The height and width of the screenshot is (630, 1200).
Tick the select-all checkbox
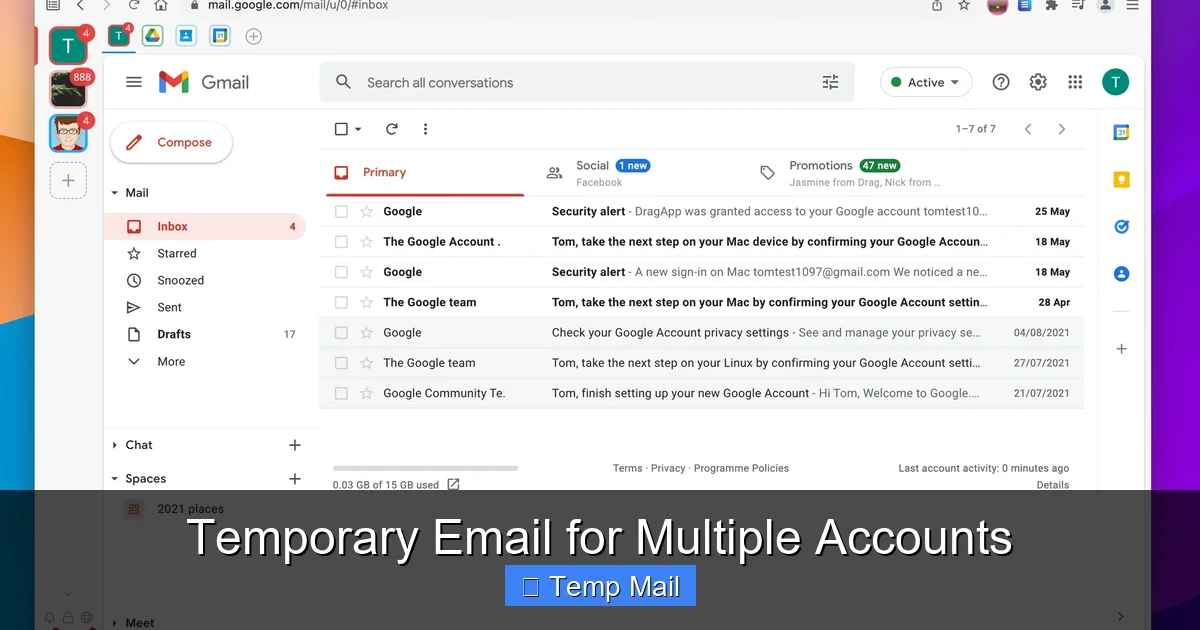tap(341, 129)
